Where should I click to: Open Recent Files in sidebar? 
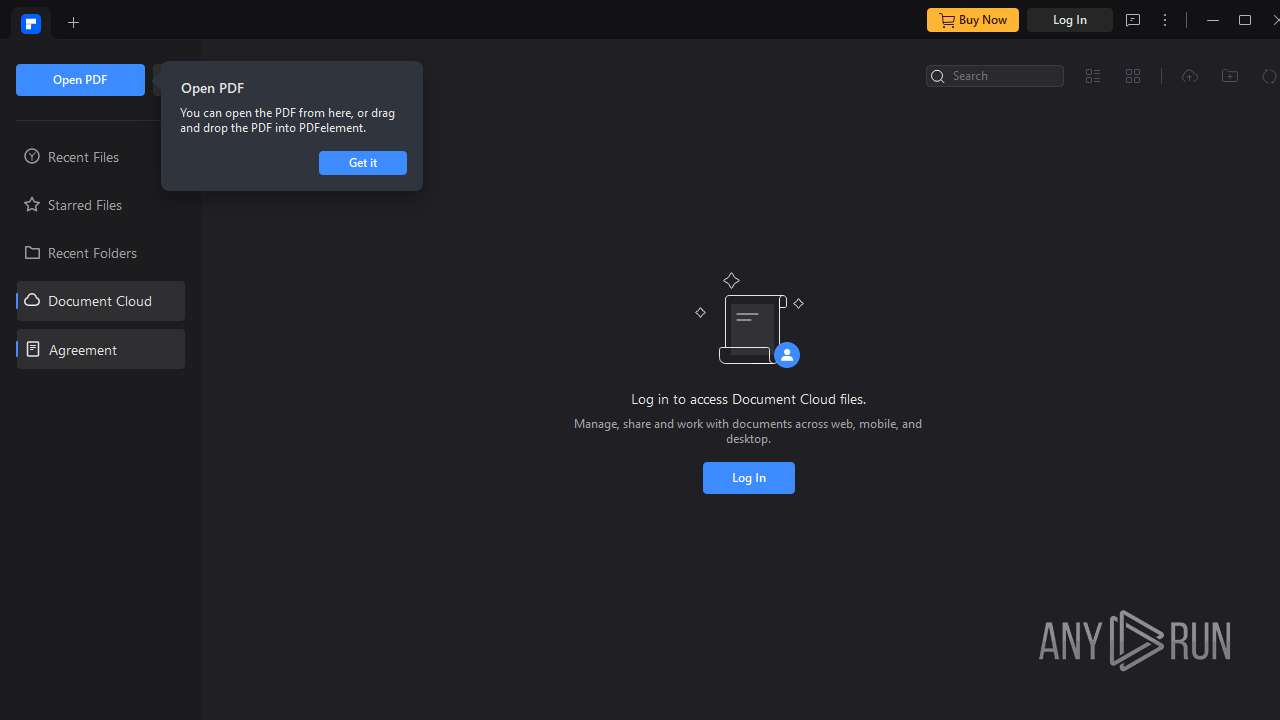[100, 157]
